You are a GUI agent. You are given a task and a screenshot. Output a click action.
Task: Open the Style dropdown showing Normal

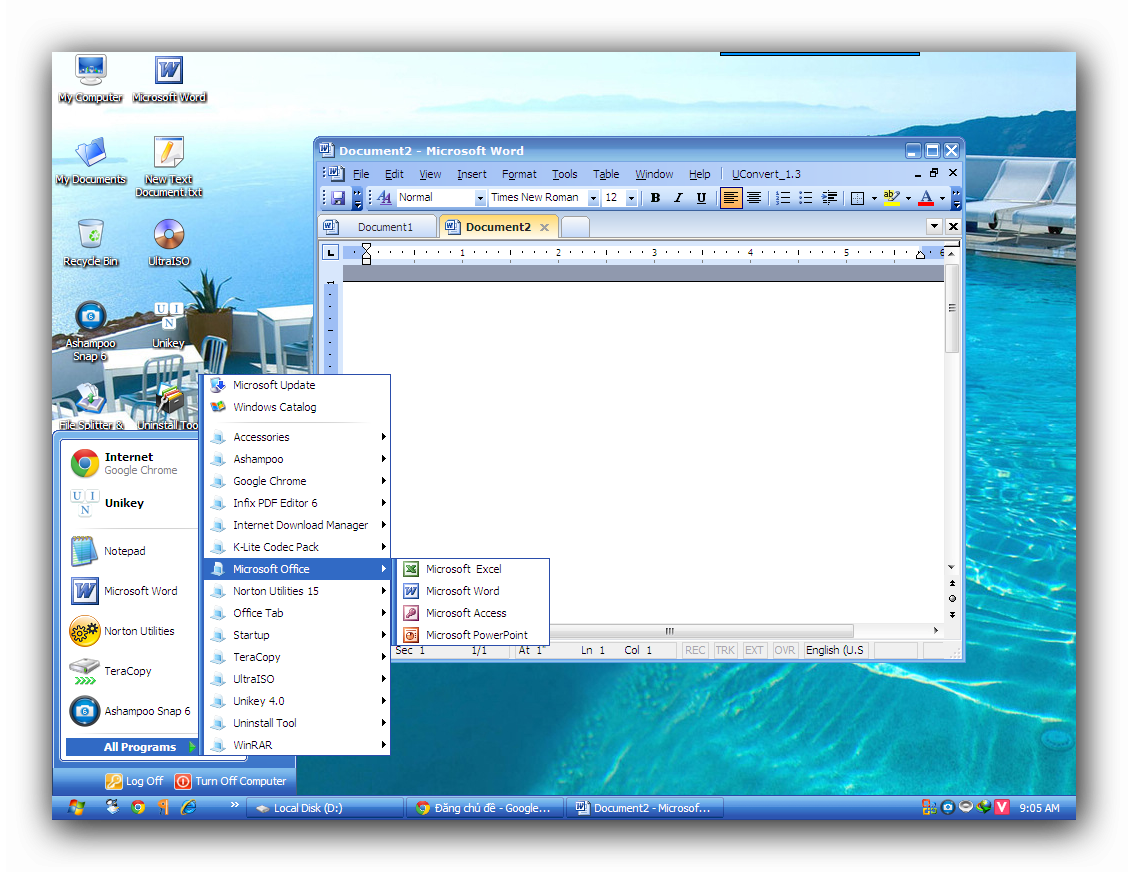tap(480, 198)
